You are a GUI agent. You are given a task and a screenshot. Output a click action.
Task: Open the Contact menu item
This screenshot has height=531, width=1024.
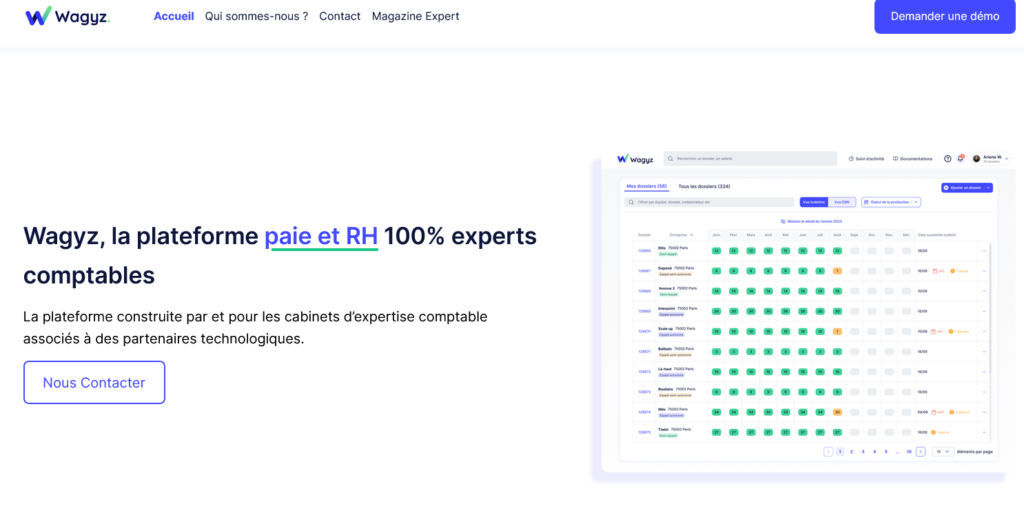pos(340,16)
